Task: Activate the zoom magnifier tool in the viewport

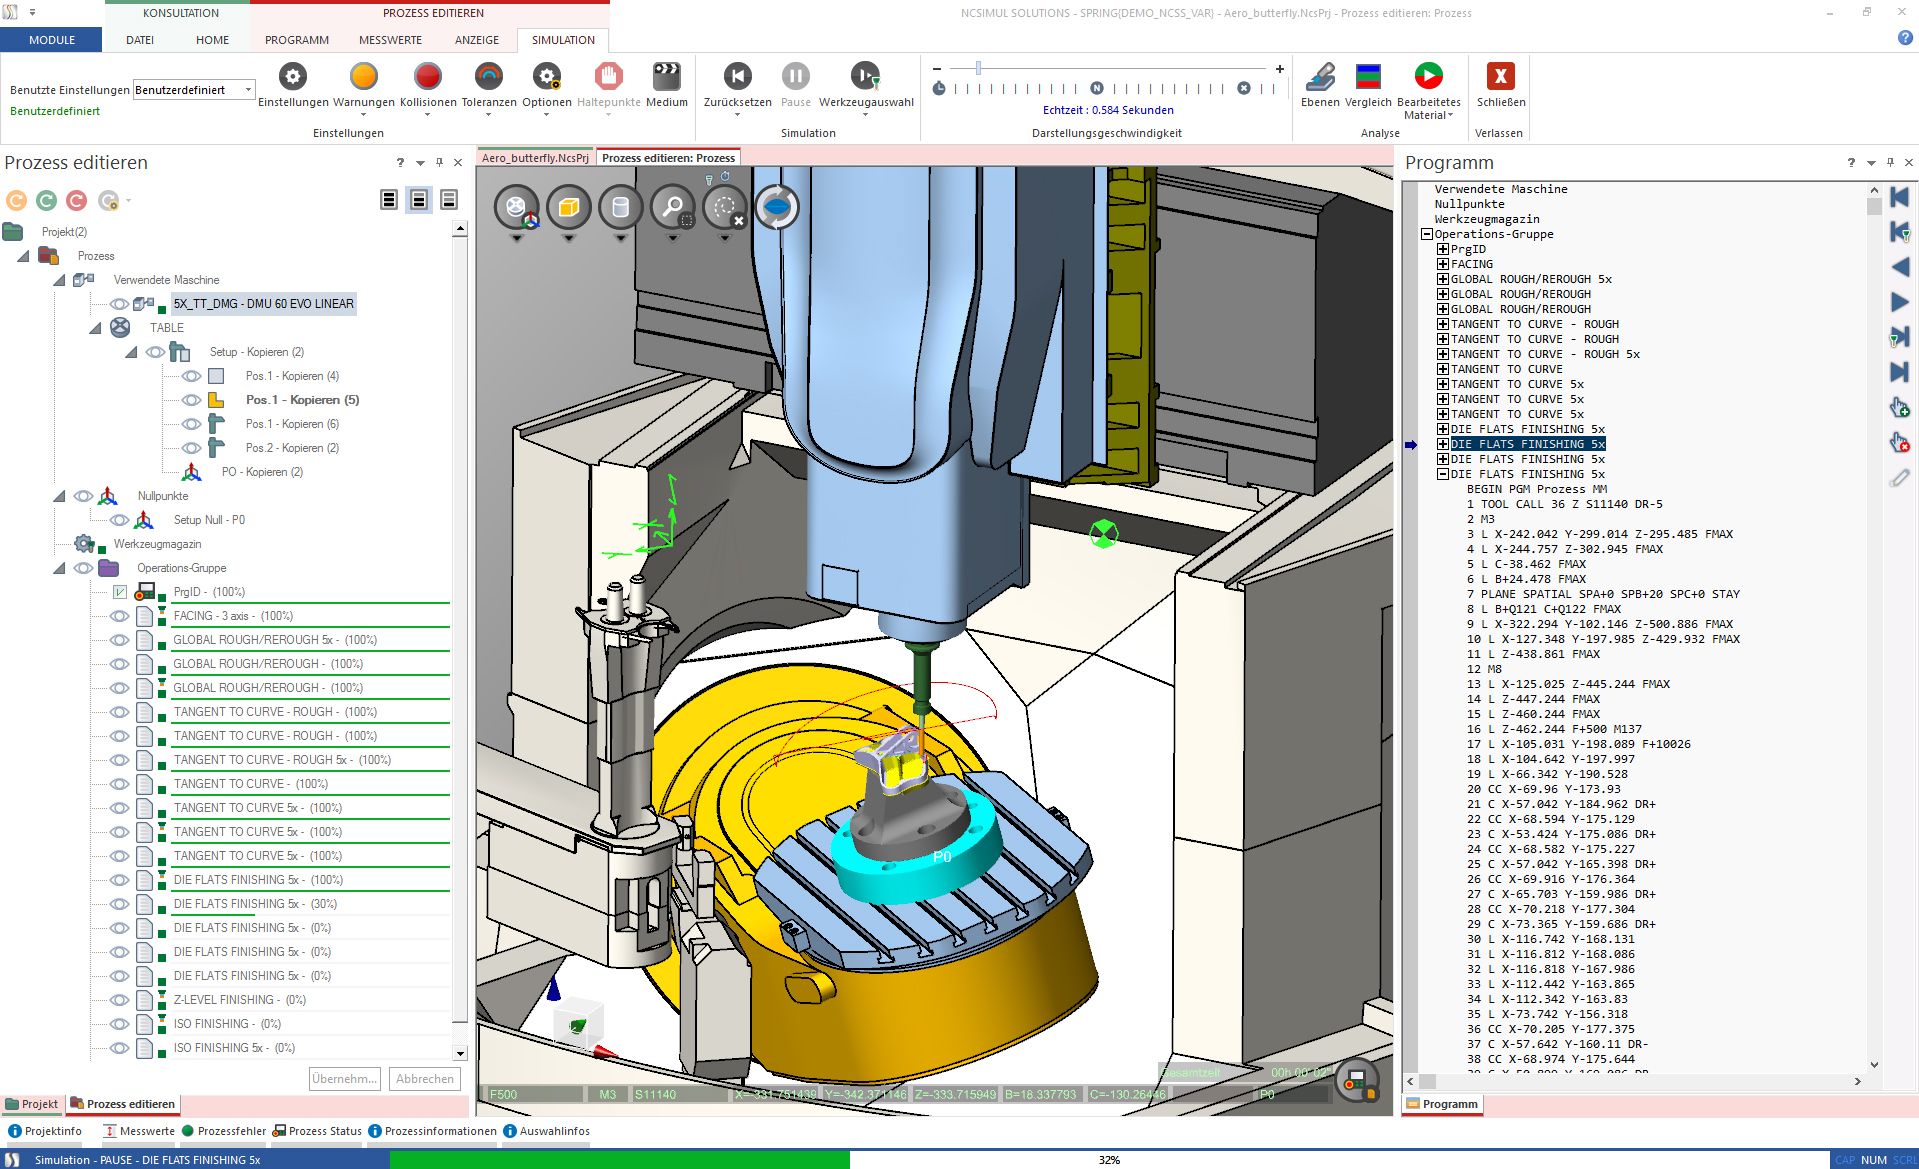Action: [x=673, y=208]
